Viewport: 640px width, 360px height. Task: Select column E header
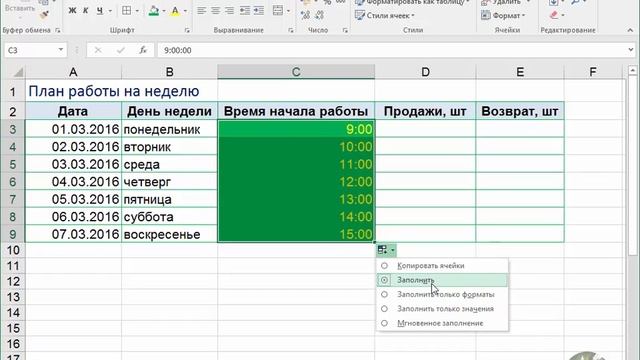(520, 72)
